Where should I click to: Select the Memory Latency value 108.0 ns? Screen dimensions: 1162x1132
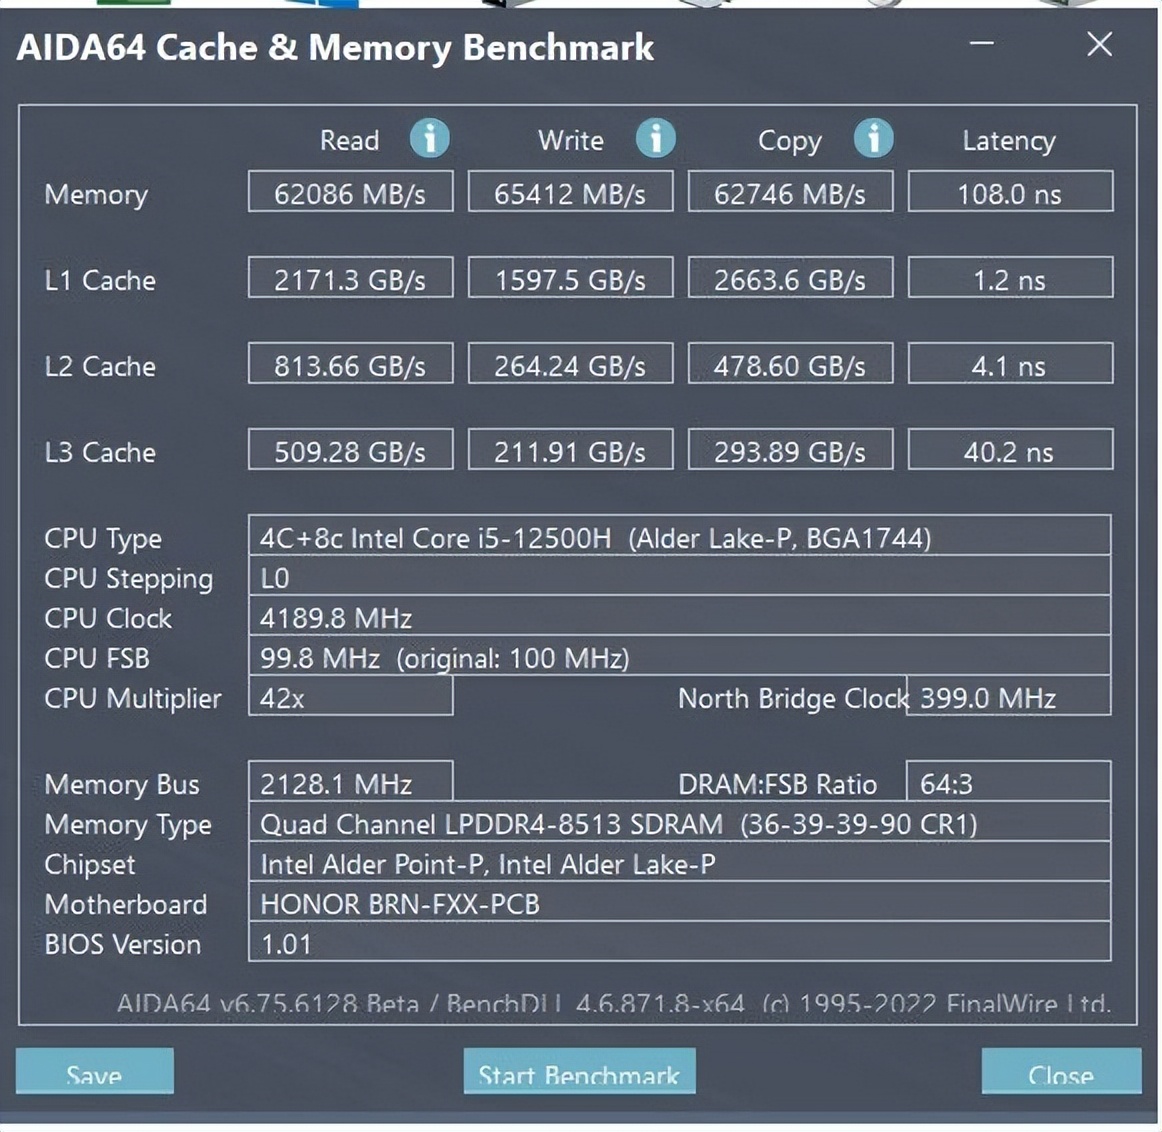[x=1009, y=192]
